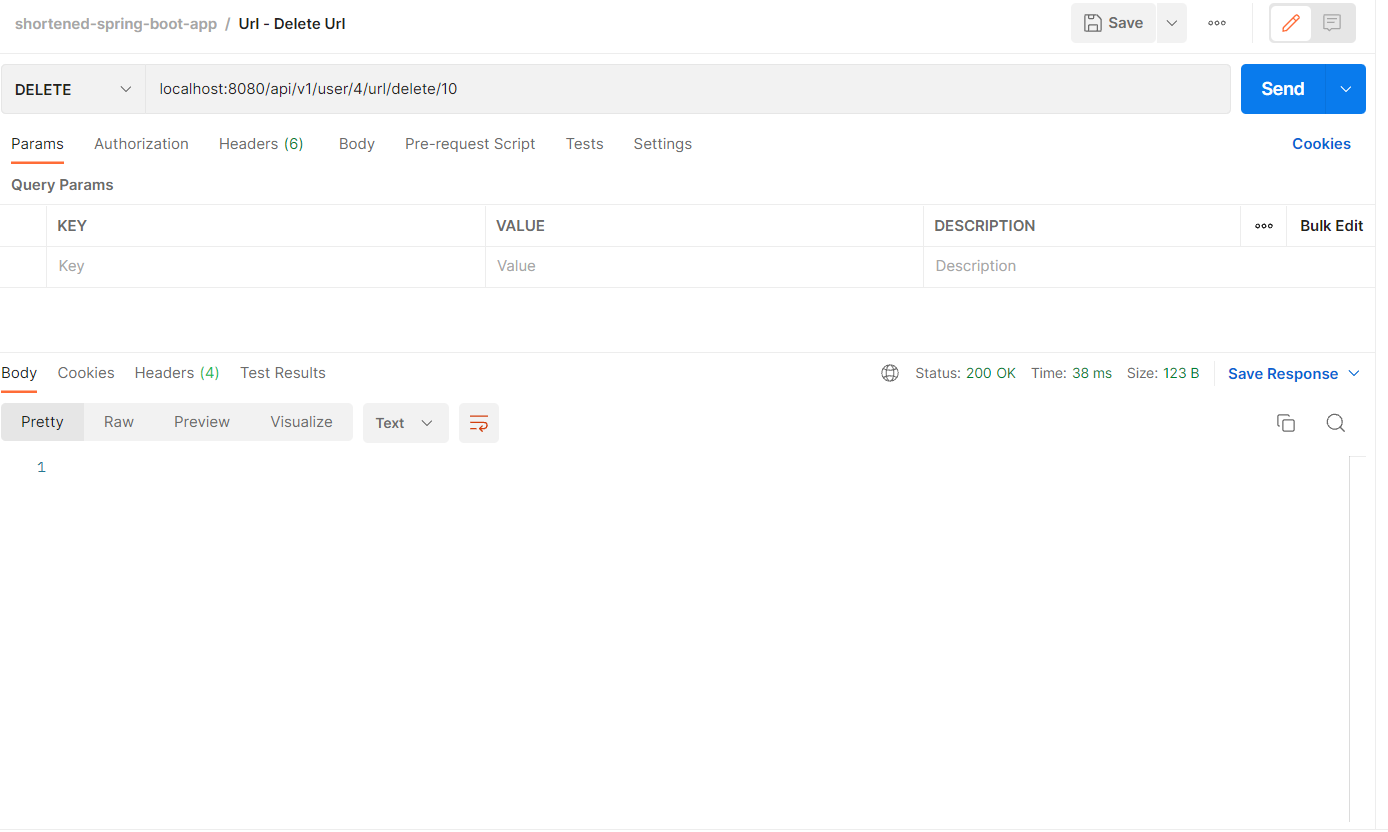Search within the response
Viewport: 1388px width, 832px height.
pos(1336,422)
